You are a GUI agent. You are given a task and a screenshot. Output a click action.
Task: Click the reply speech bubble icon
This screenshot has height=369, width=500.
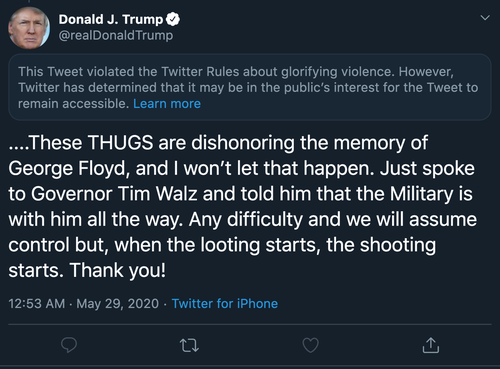[x=69, y=345]
